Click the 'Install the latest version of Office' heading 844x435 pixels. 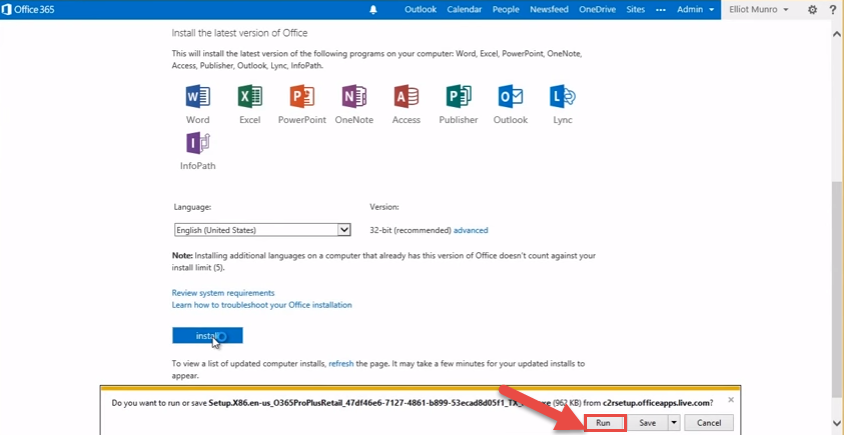pos(240,33)
